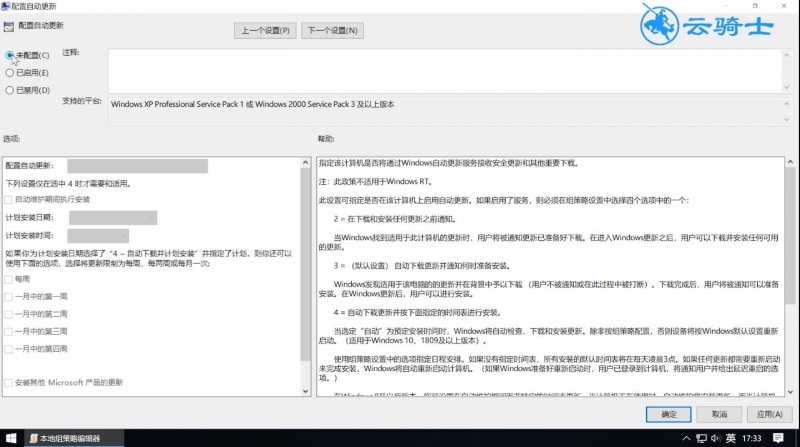Image resolution: width=800 pixels, height=447 pixels.
Task: Click the 下一个设置(N) button
Action: coord(332,31)
